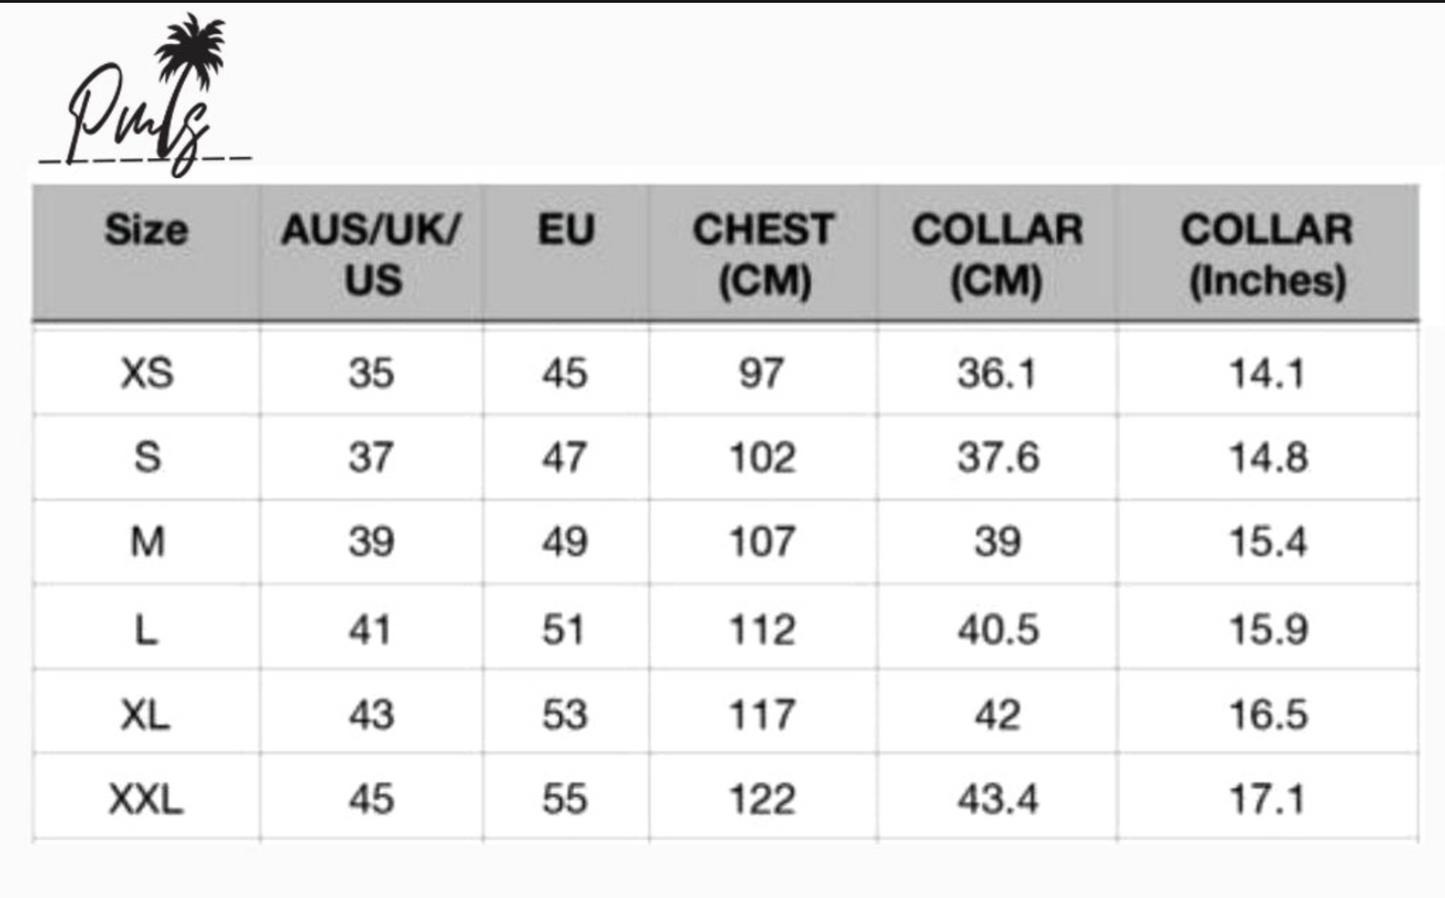Click the S size row label
Screen dimensions: 1445x898
point(147,458)
